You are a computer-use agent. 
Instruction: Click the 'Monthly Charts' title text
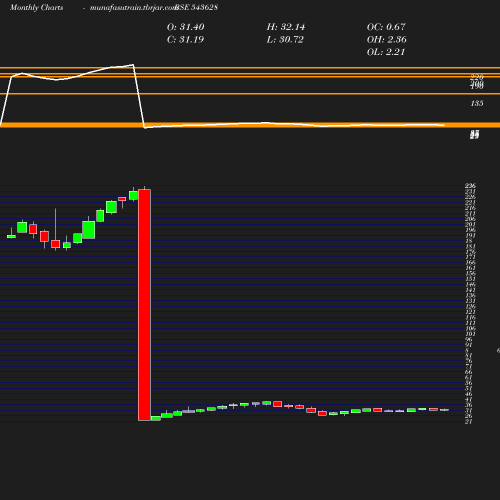(36, 7)
